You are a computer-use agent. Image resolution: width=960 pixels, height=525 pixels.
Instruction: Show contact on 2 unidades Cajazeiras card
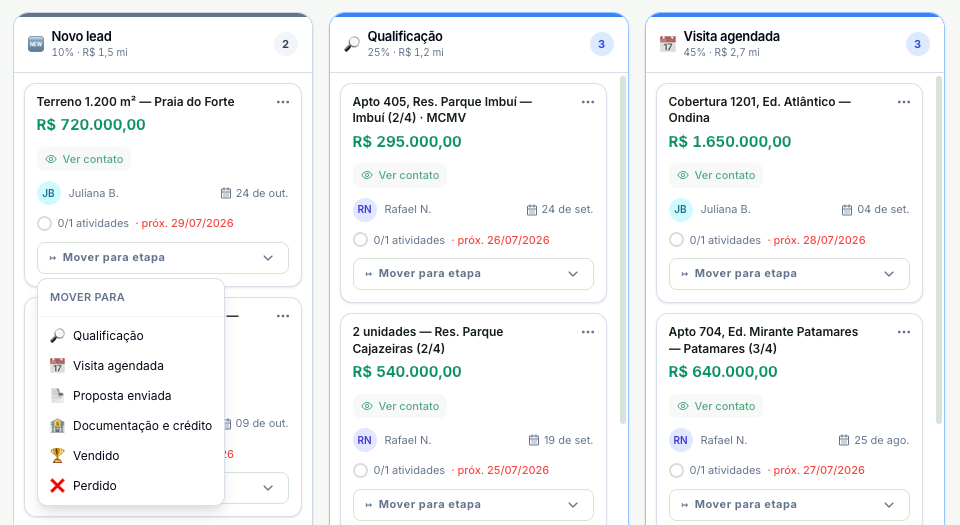pos(400,406)
